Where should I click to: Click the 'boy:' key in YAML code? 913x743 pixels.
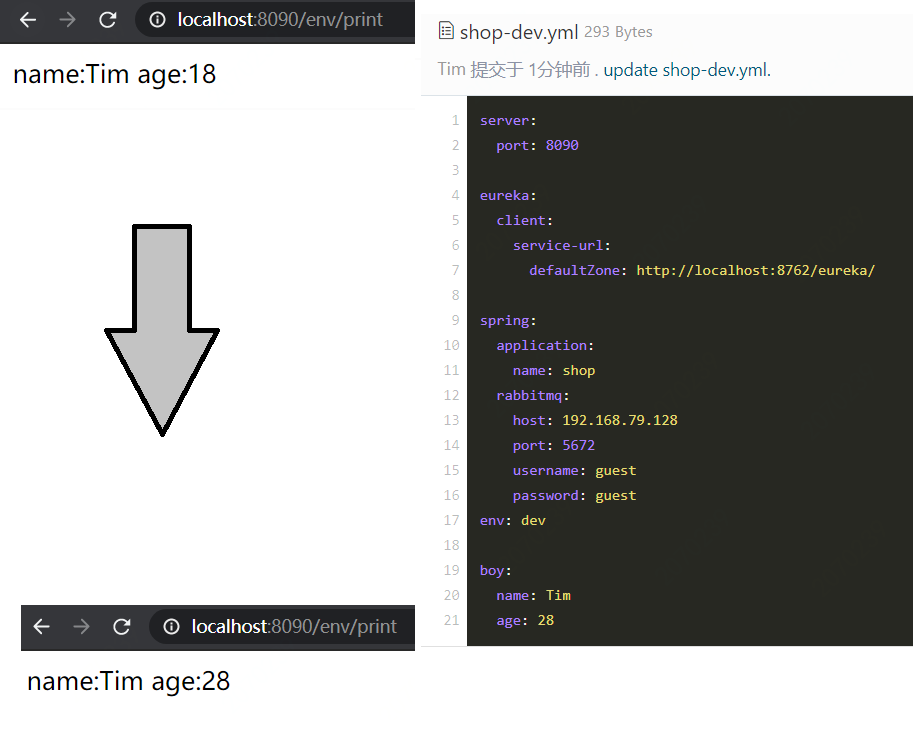point(495,570)
